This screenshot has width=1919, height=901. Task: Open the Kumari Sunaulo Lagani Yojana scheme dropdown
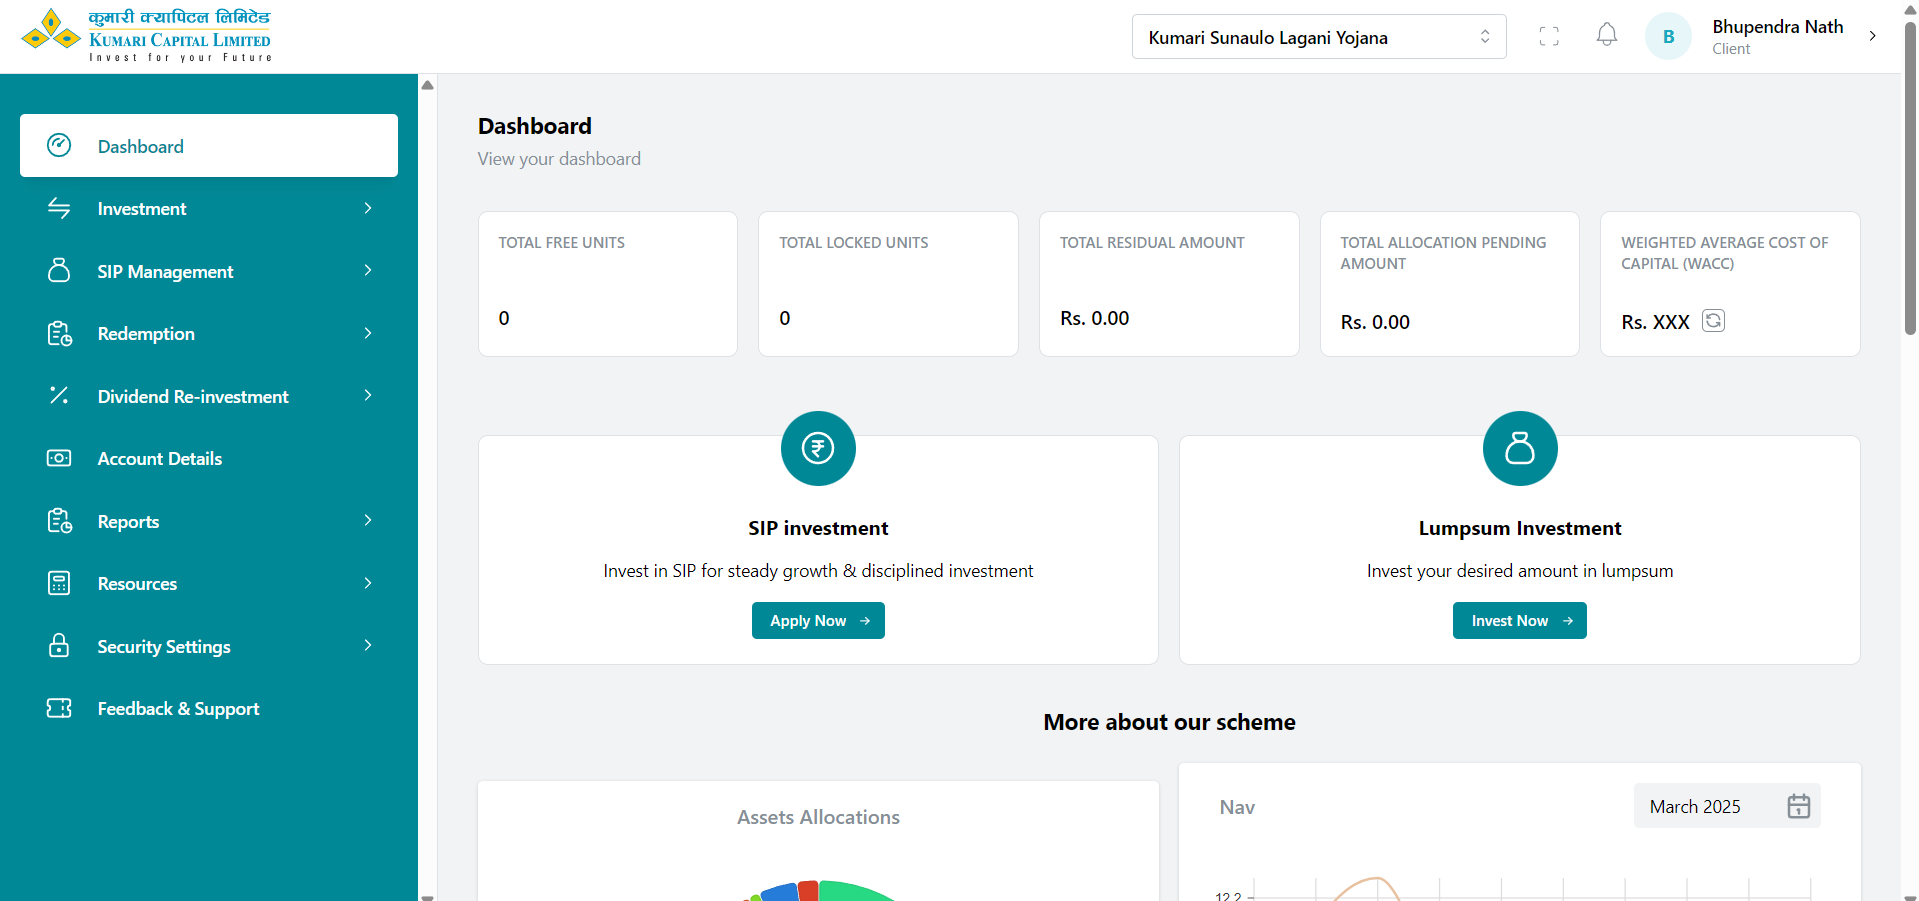(1318, 37)
